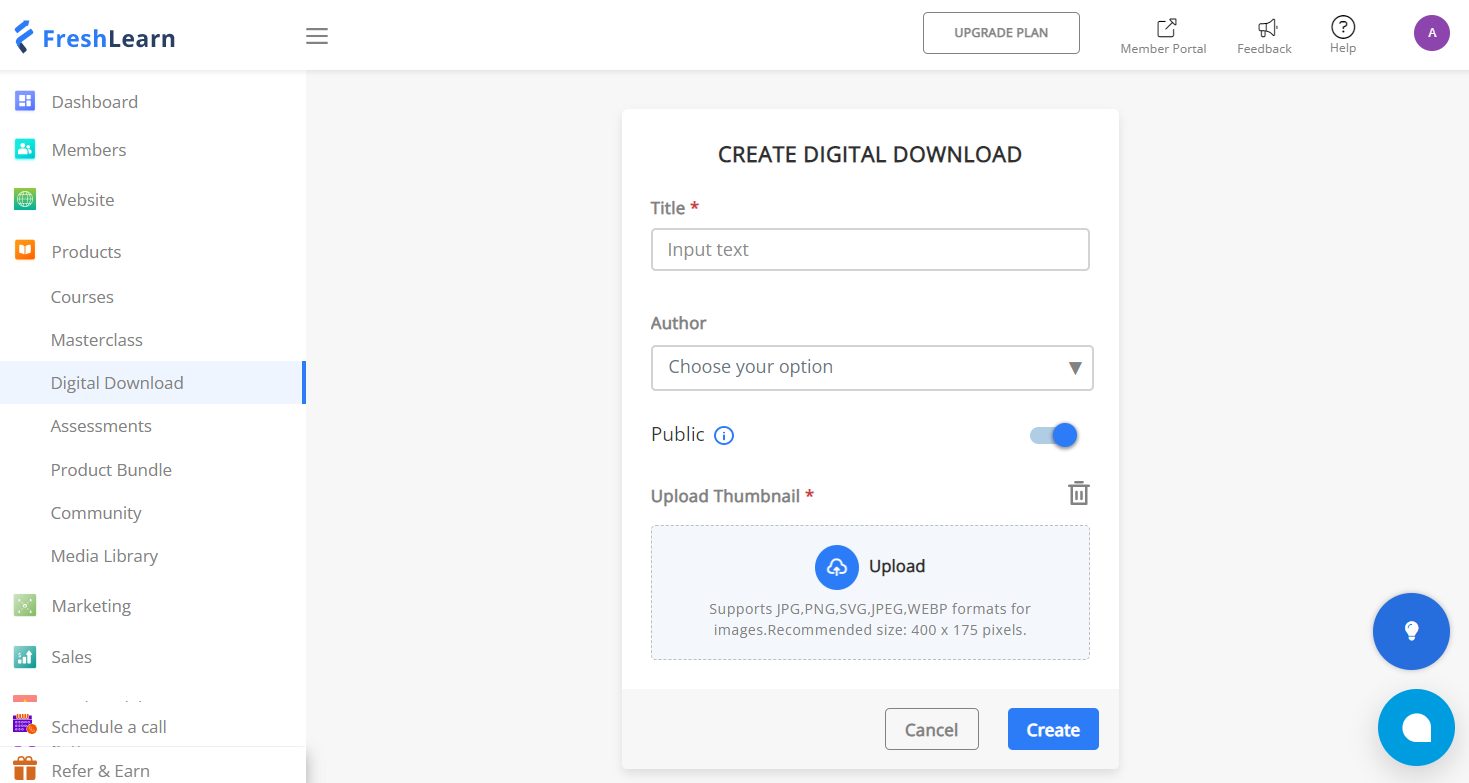This screenshot has width=1469, height=783.
Task: Toggle the Public switch off
Action: pyautogui.click(x=1054, y=435)
